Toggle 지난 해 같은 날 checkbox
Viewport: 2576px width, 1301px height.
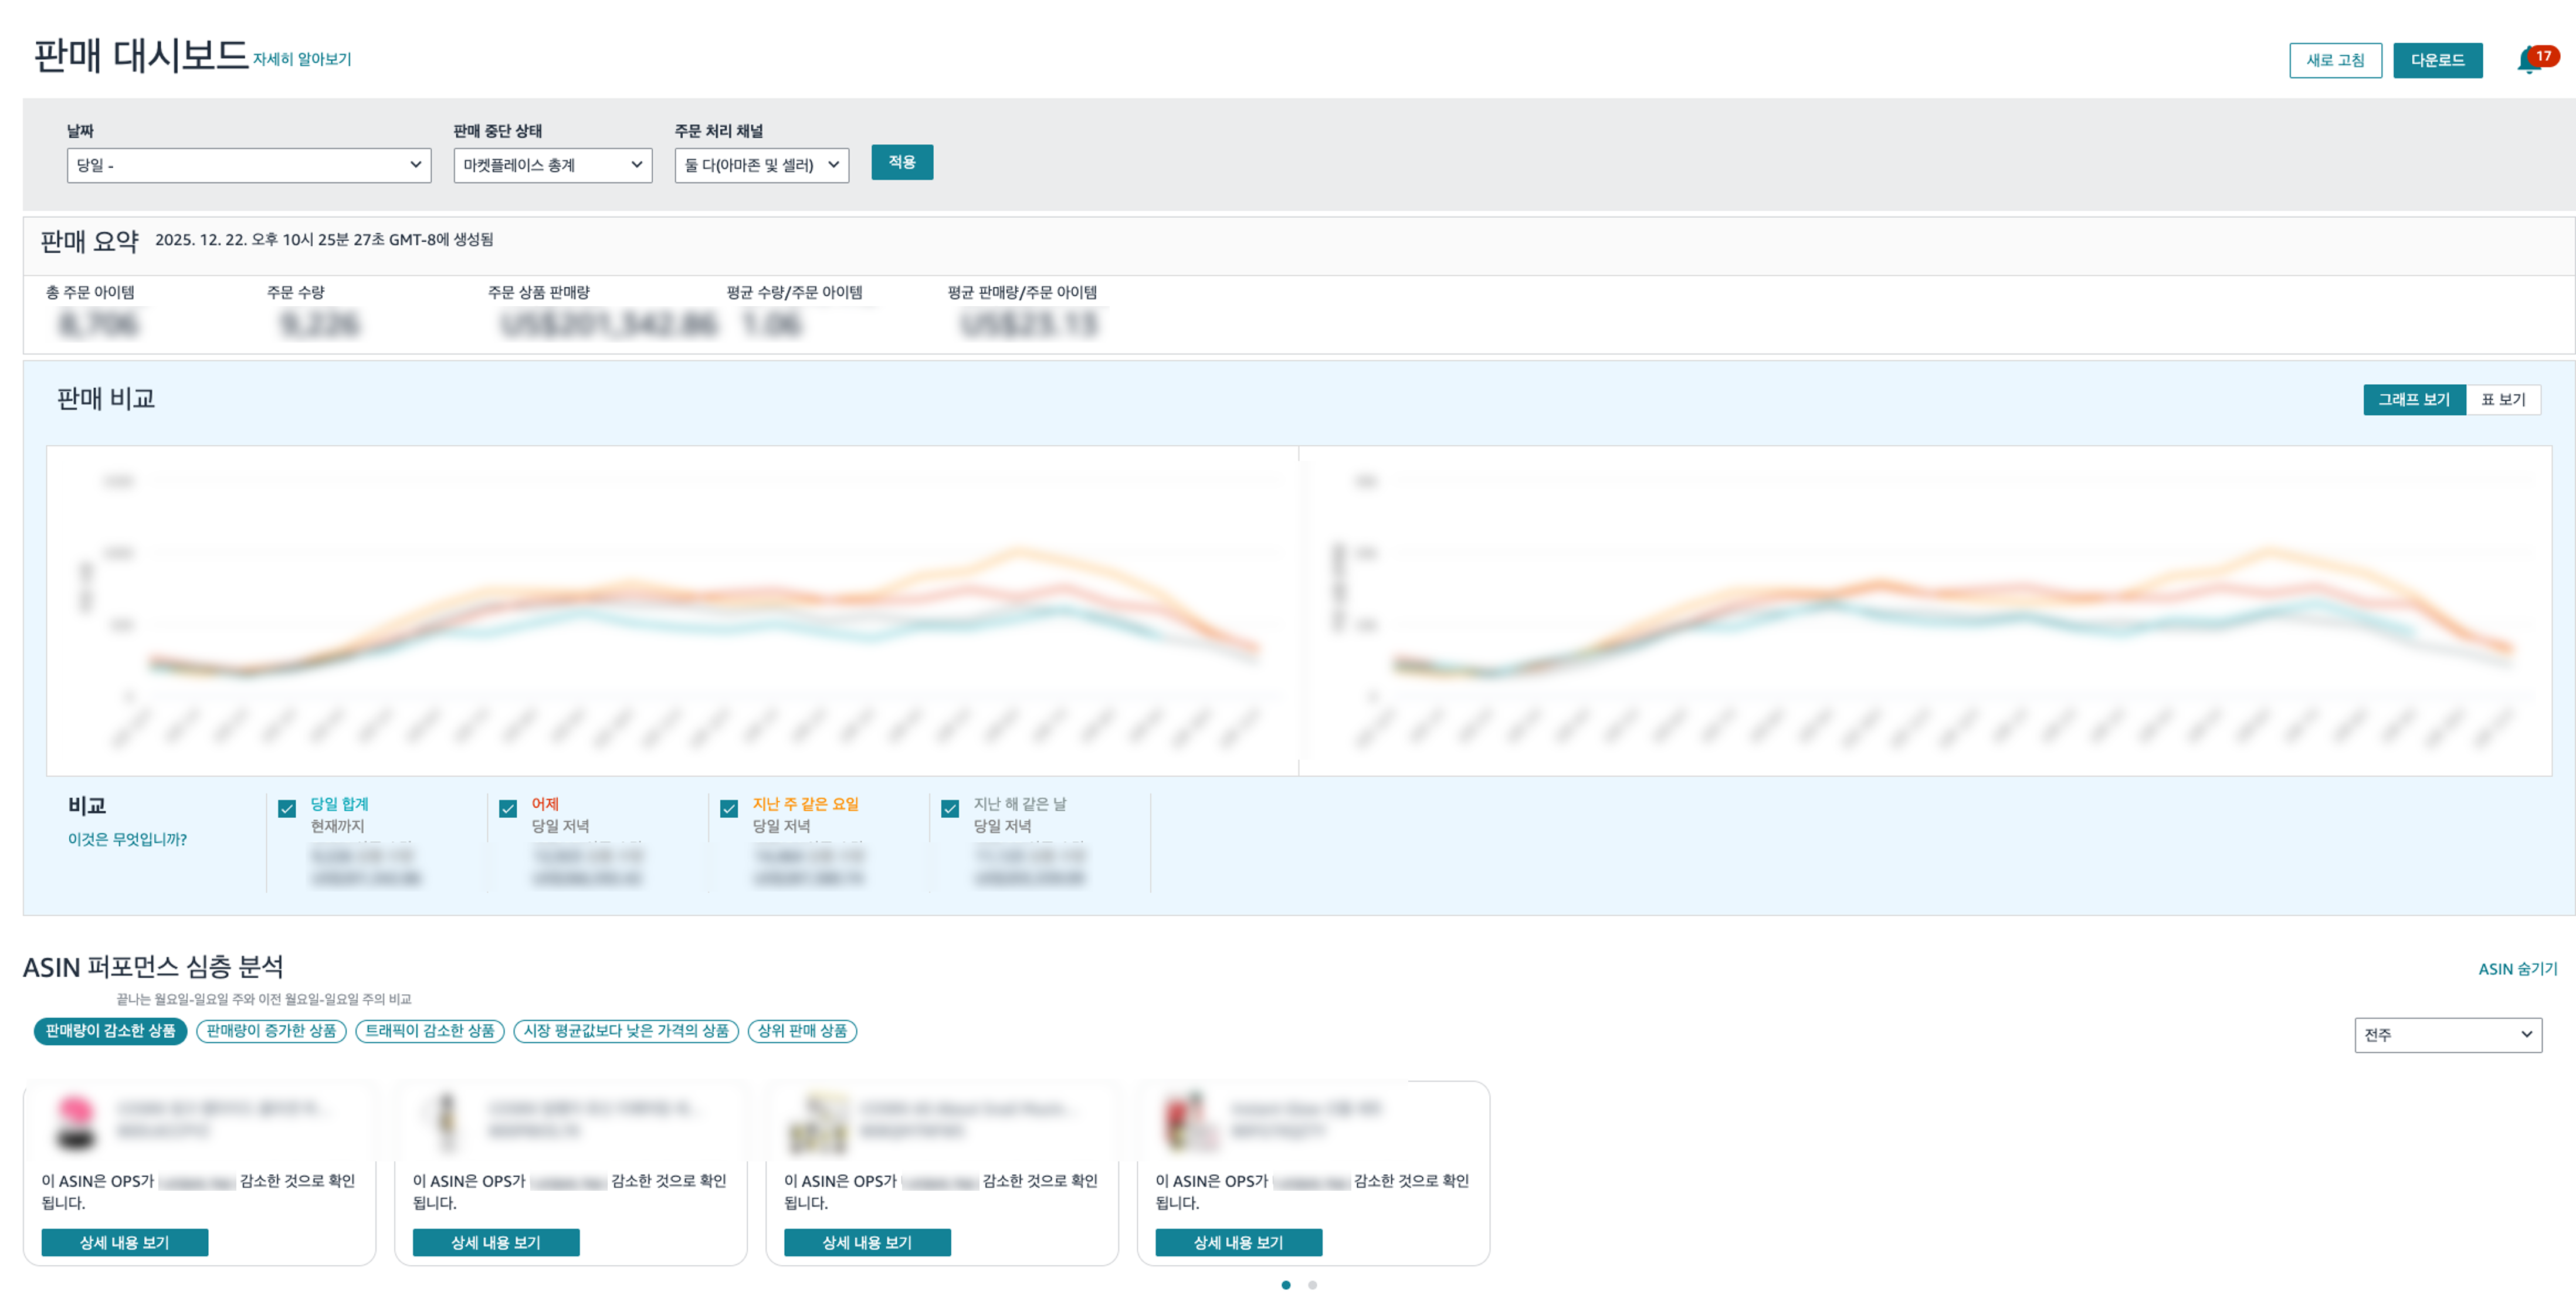(950, 808)
